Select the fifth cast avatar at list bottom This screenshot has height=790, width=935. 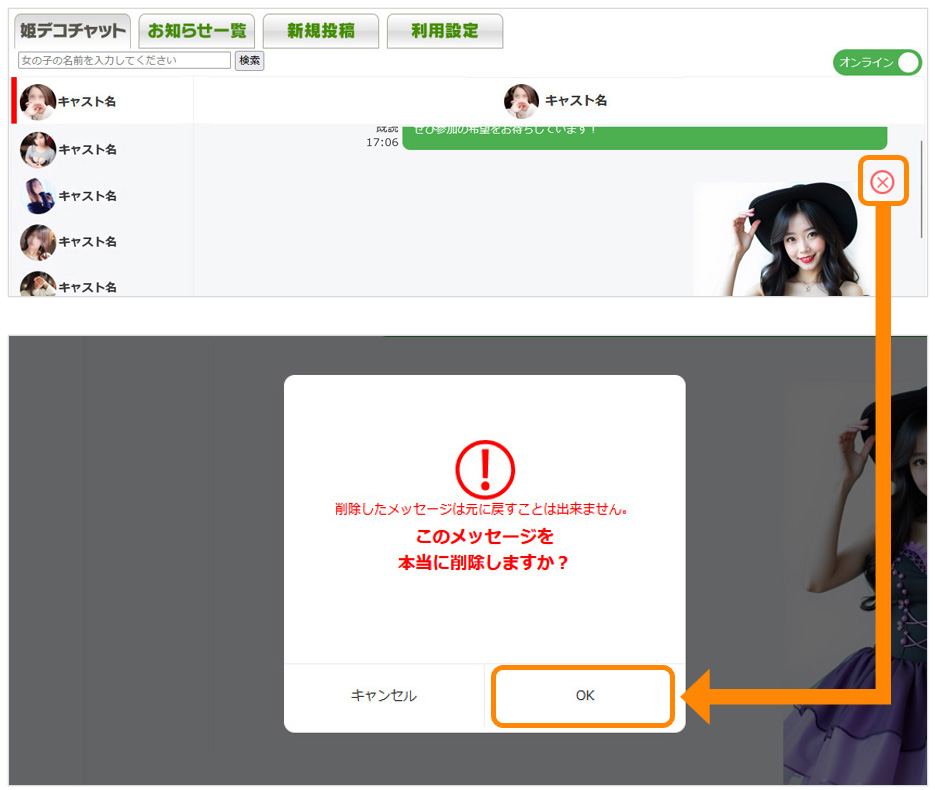tap(37, 284)
